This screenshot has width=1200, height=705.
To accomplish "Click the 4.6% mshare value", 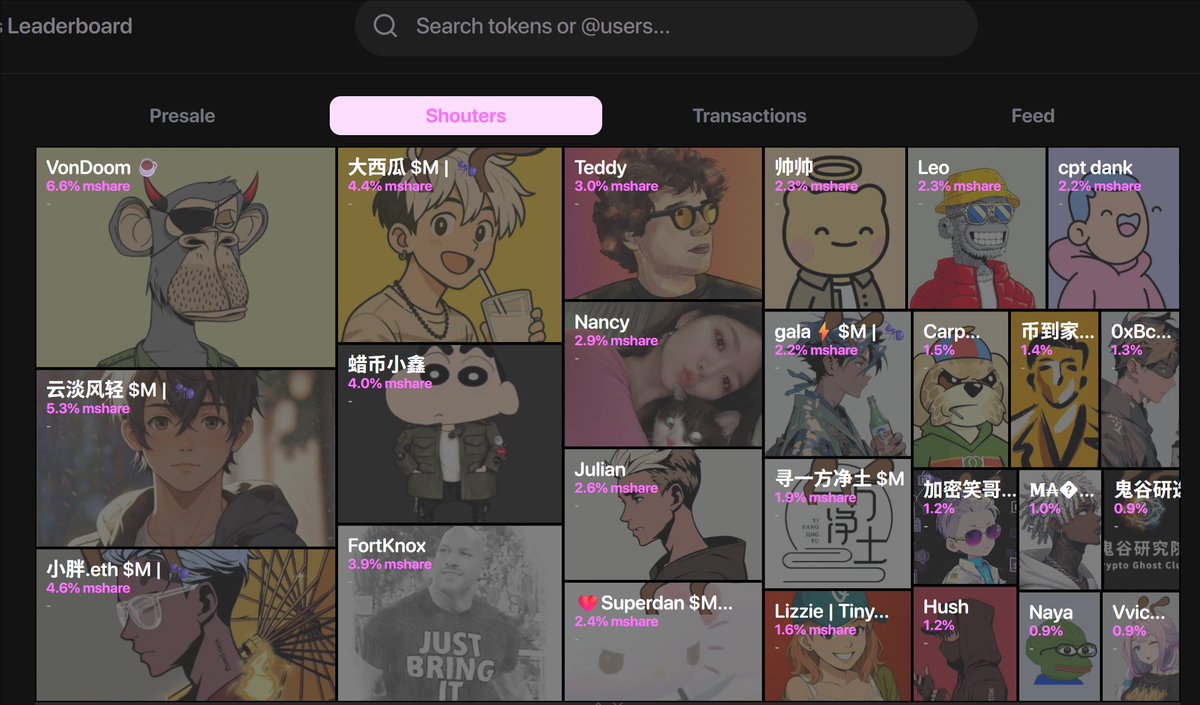I will coord(88,588).
